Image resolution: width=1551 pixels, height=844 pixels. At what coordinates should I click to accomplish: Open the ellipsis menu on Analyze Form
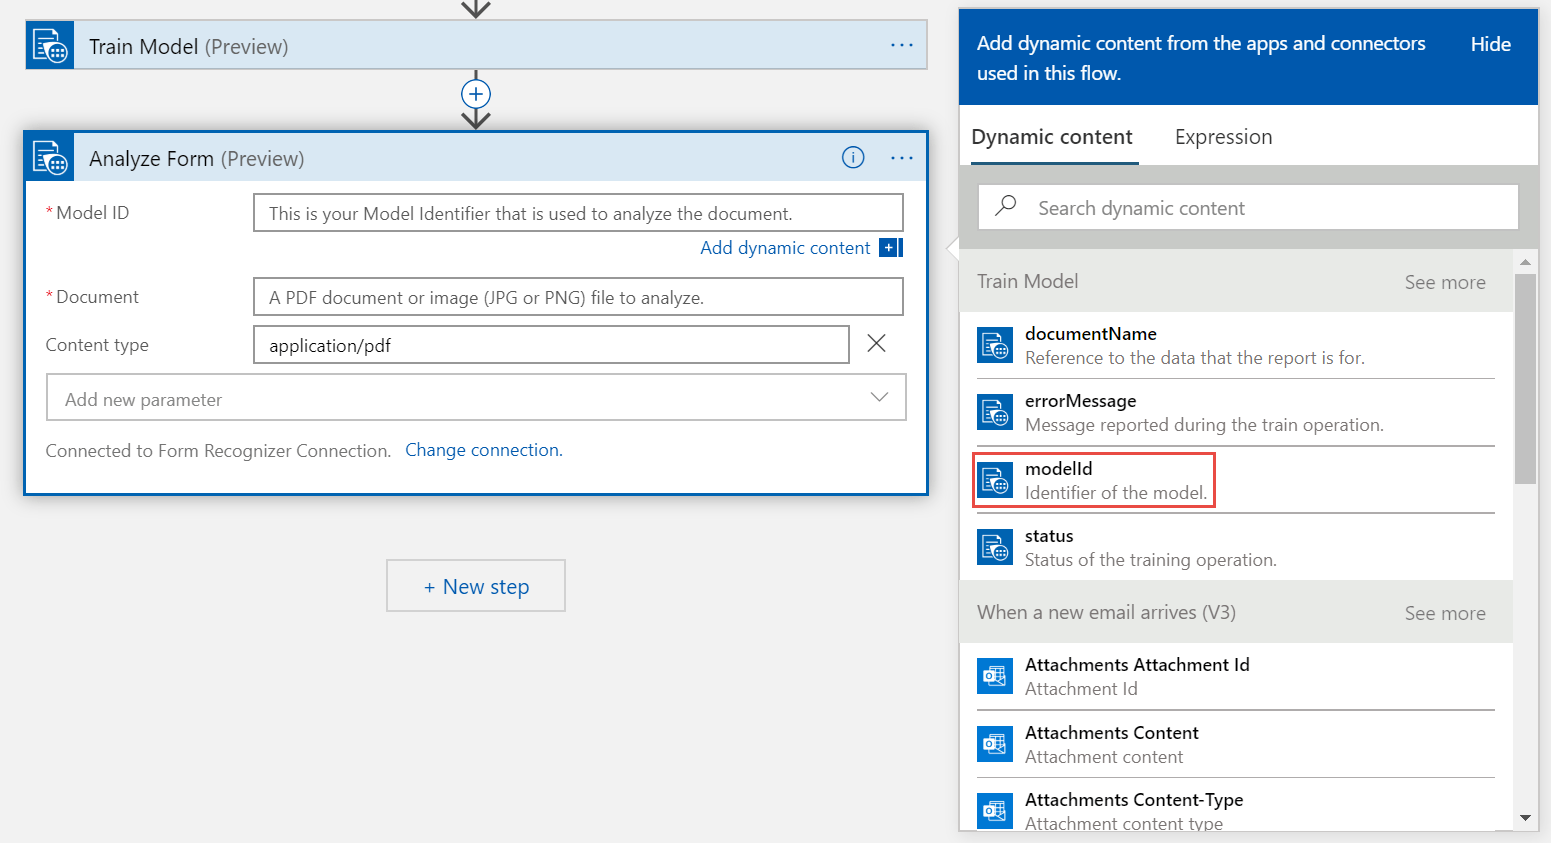902,157
